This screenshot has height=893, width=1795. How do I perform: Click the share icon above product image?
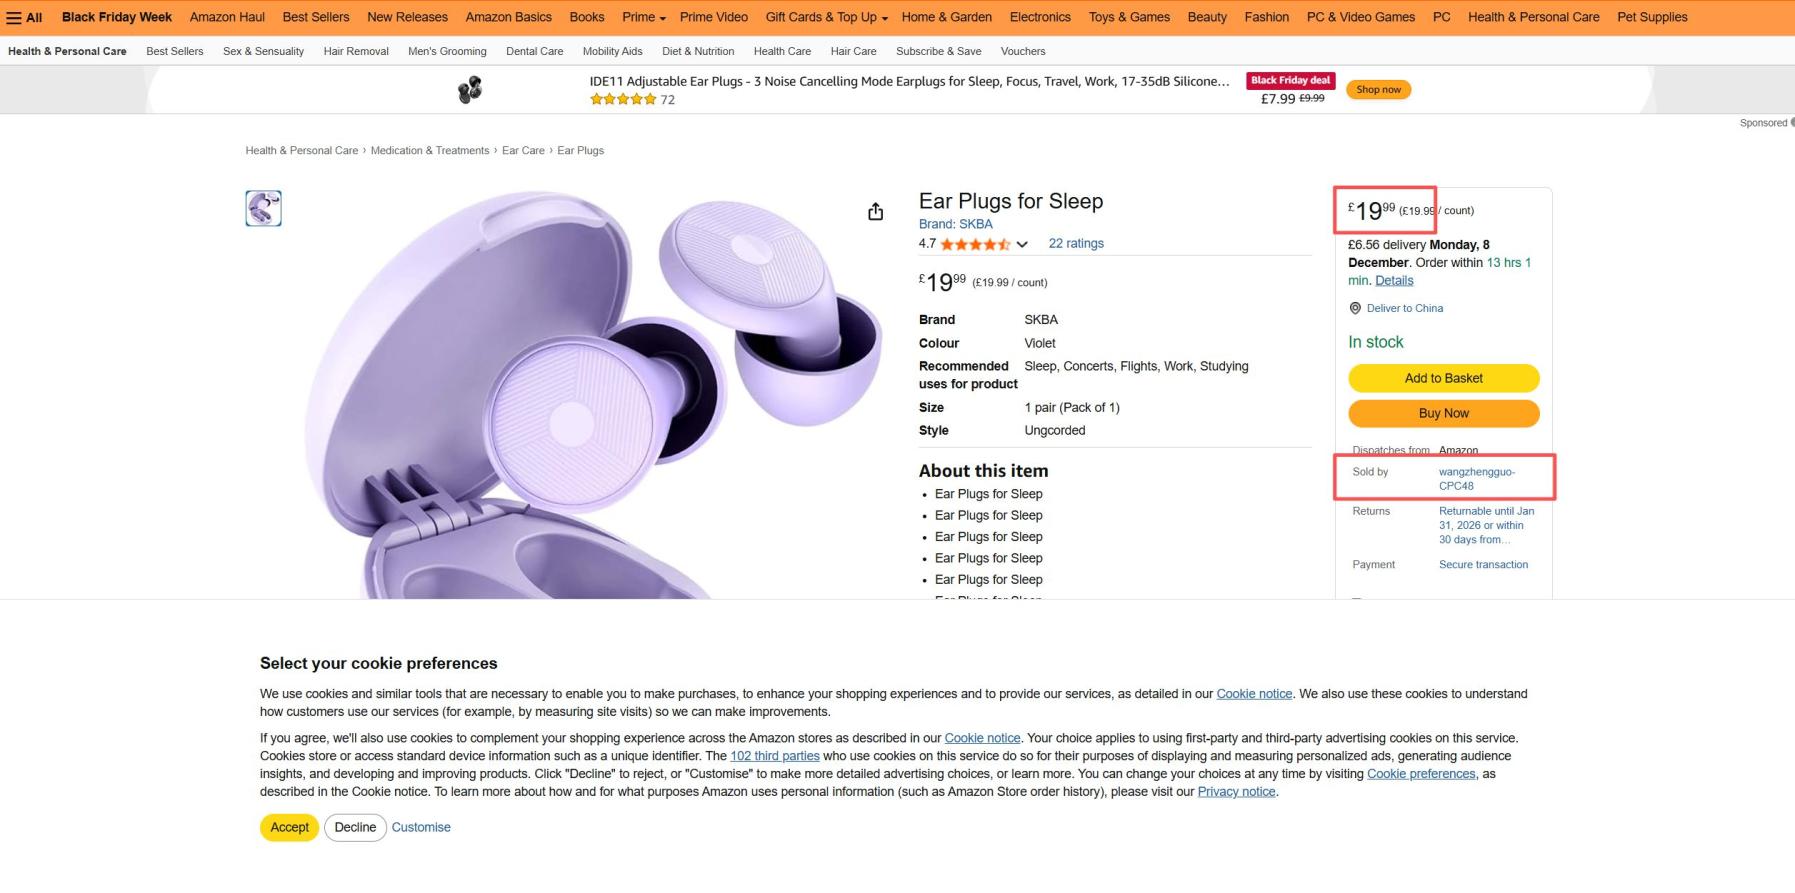[x=875, y=212]
